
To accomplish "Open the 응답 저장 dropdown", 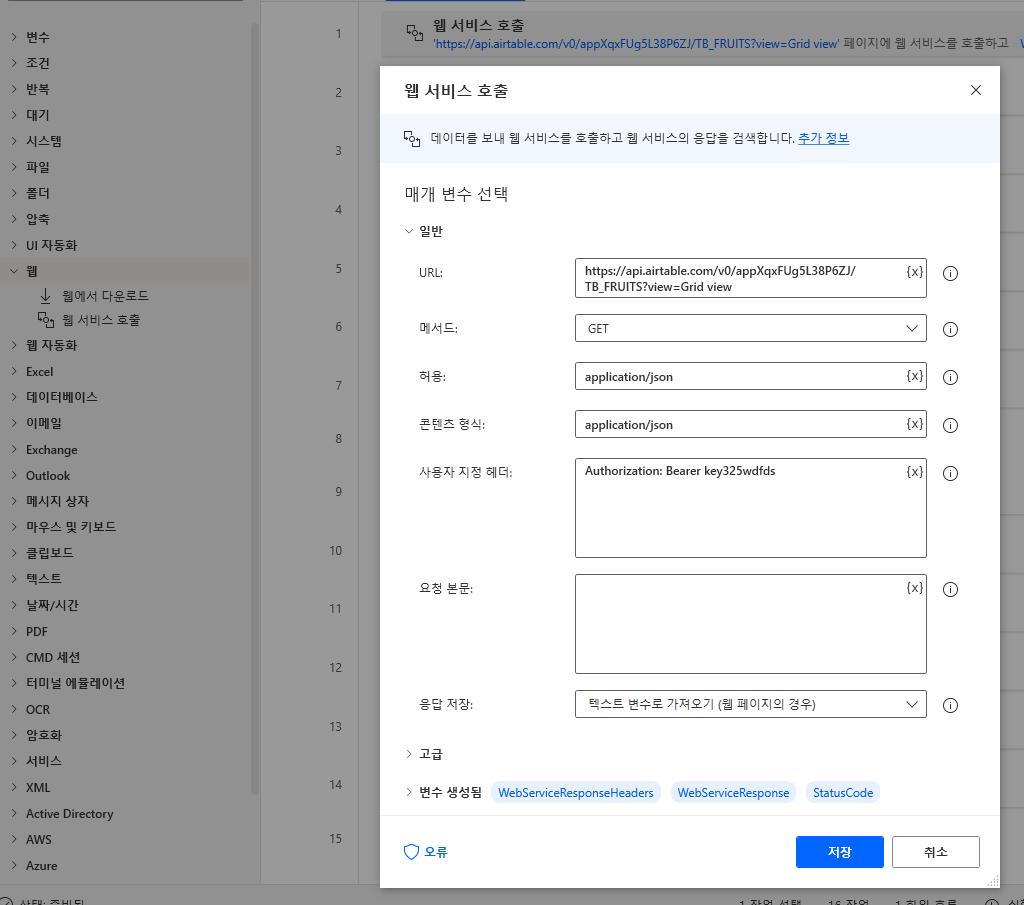I will (750, 704).
